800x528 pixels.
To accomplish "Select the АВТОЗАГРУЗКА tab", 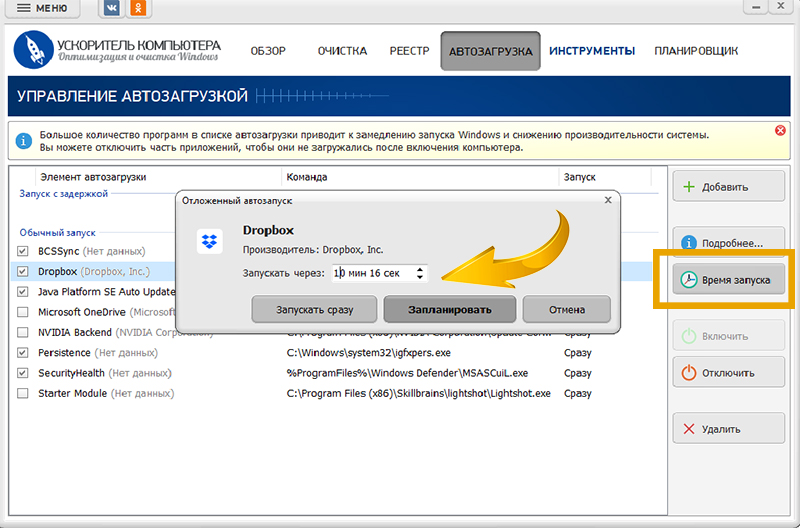I will pos(490,51).
